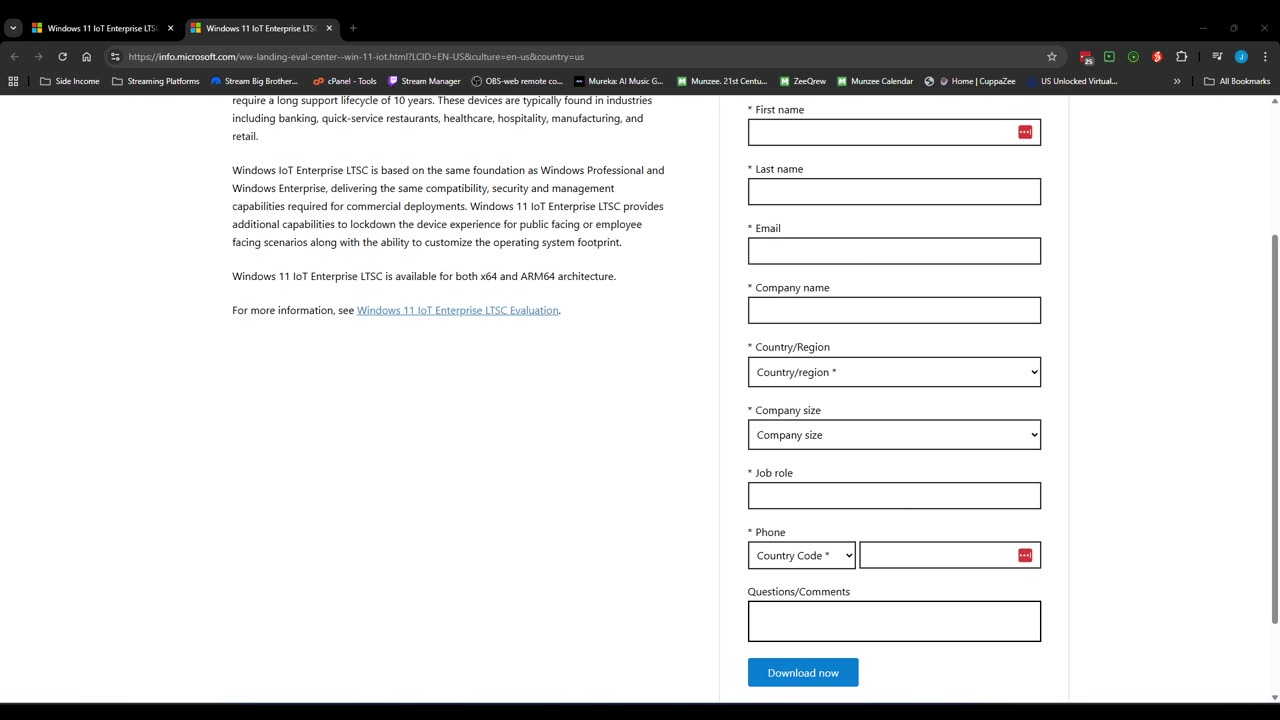
Task: Go to the browser home page
Action: click(86, 57)
